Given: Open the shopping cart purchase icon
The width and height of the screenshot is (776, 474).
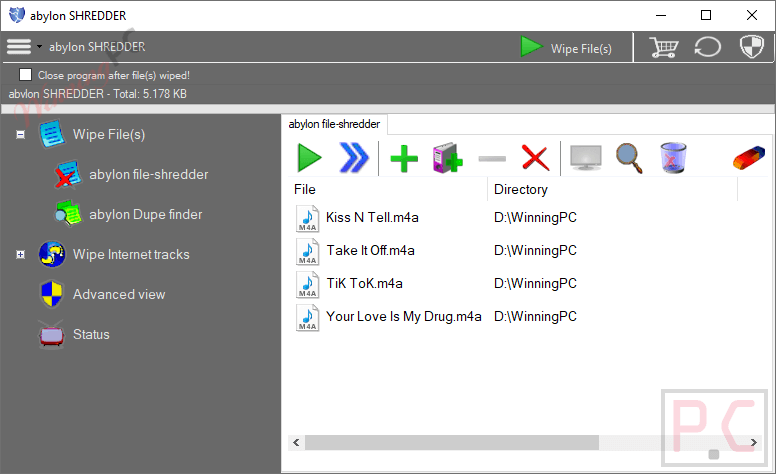Looking at the screenshot, I should pos(664,47).
